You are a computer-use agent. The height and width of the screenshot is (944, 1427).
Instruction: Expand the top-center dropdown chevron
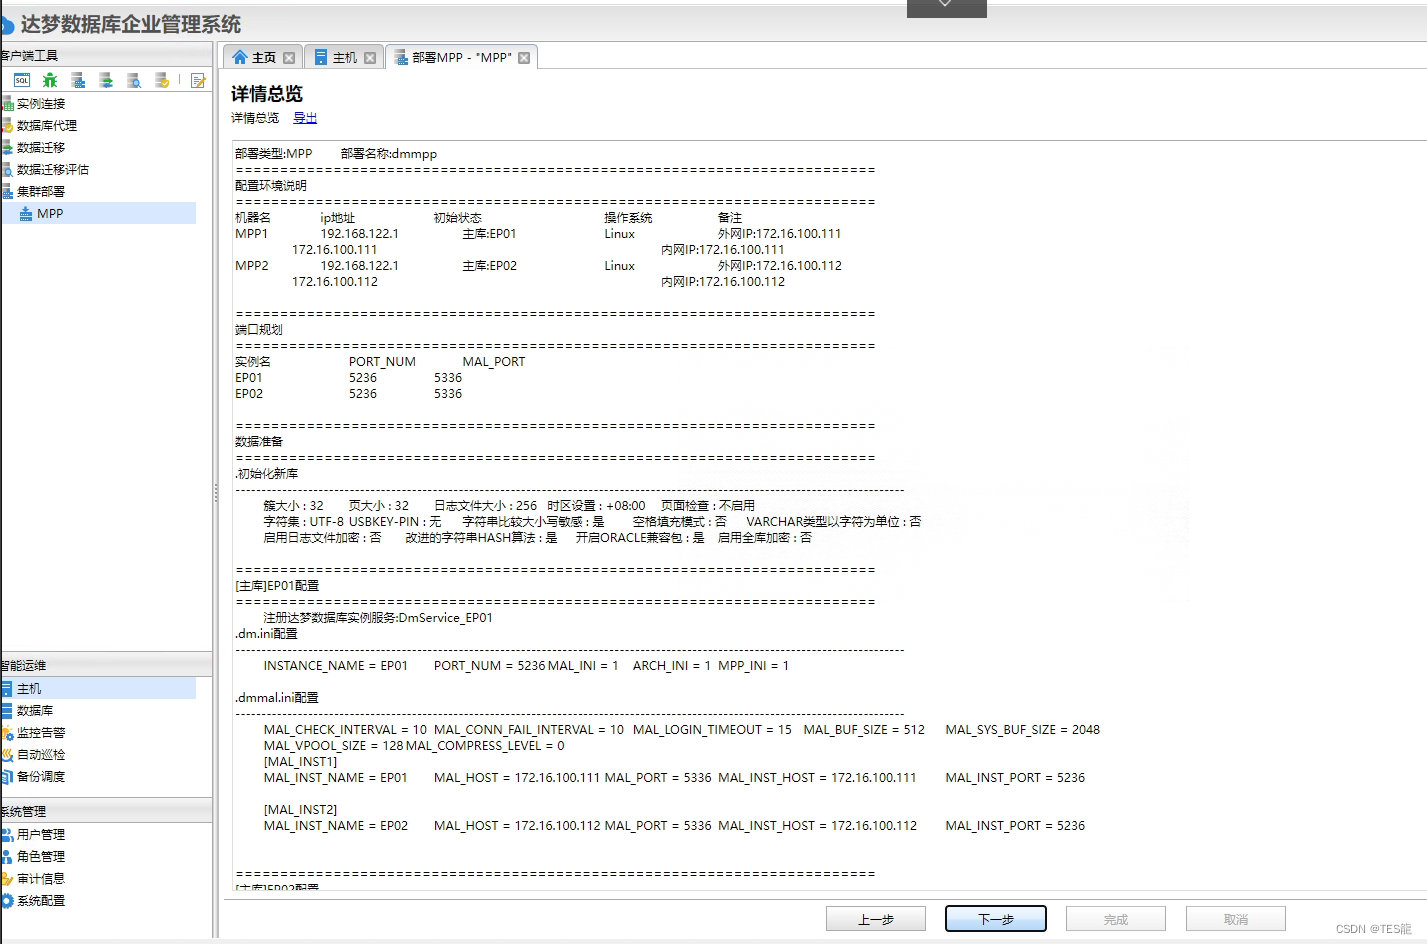click(946, 6)
